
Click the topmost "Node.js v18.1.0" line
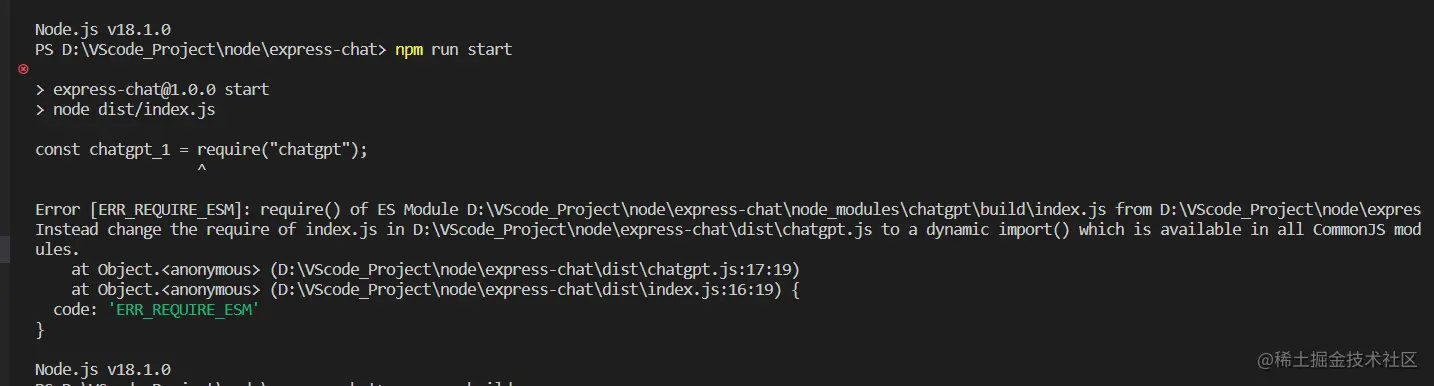click(x=103, y=30)
